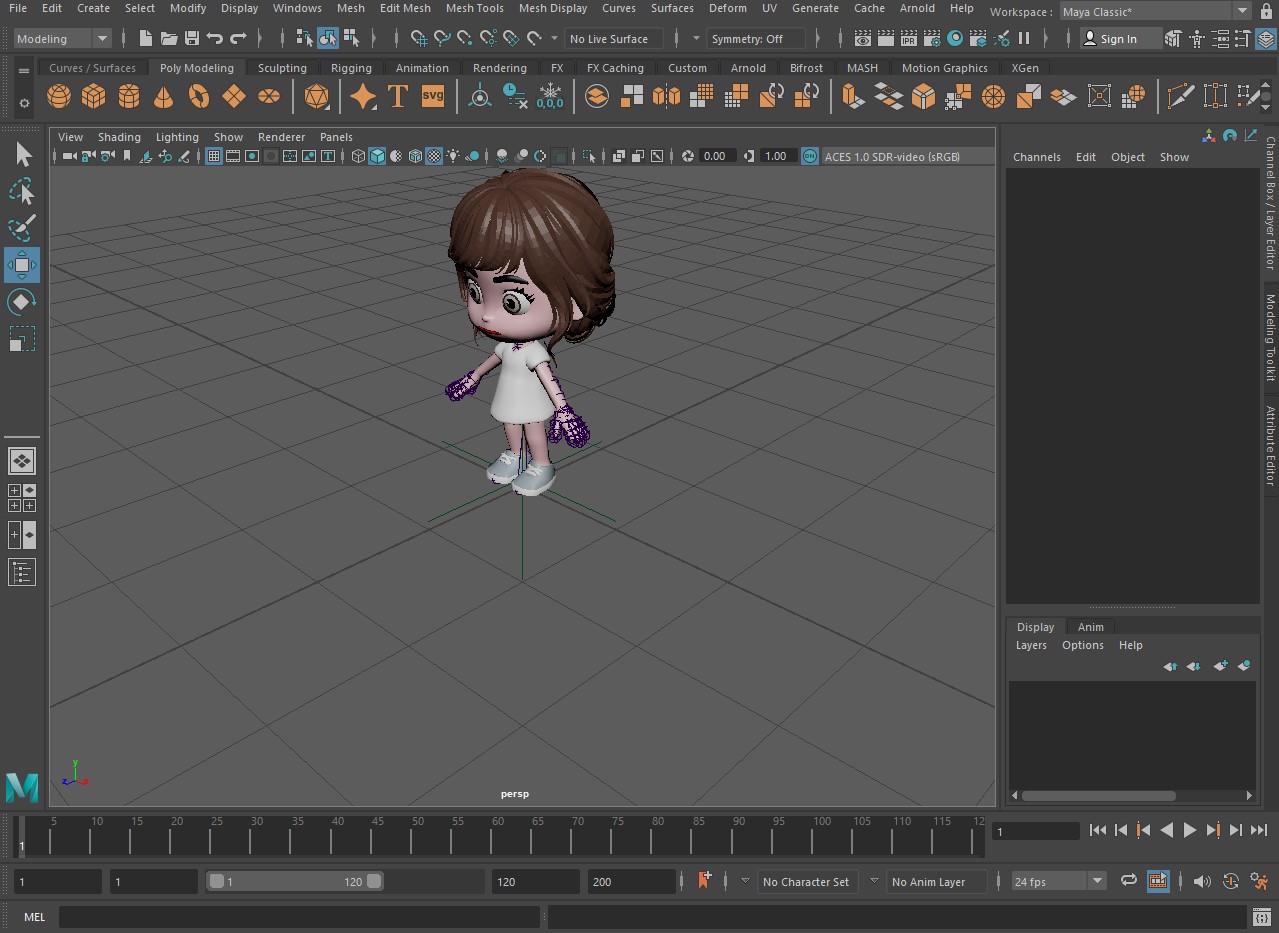The image size is (1279, 933).
Task: Select the Move tool in the toolbox
Action: coord(22,265)
